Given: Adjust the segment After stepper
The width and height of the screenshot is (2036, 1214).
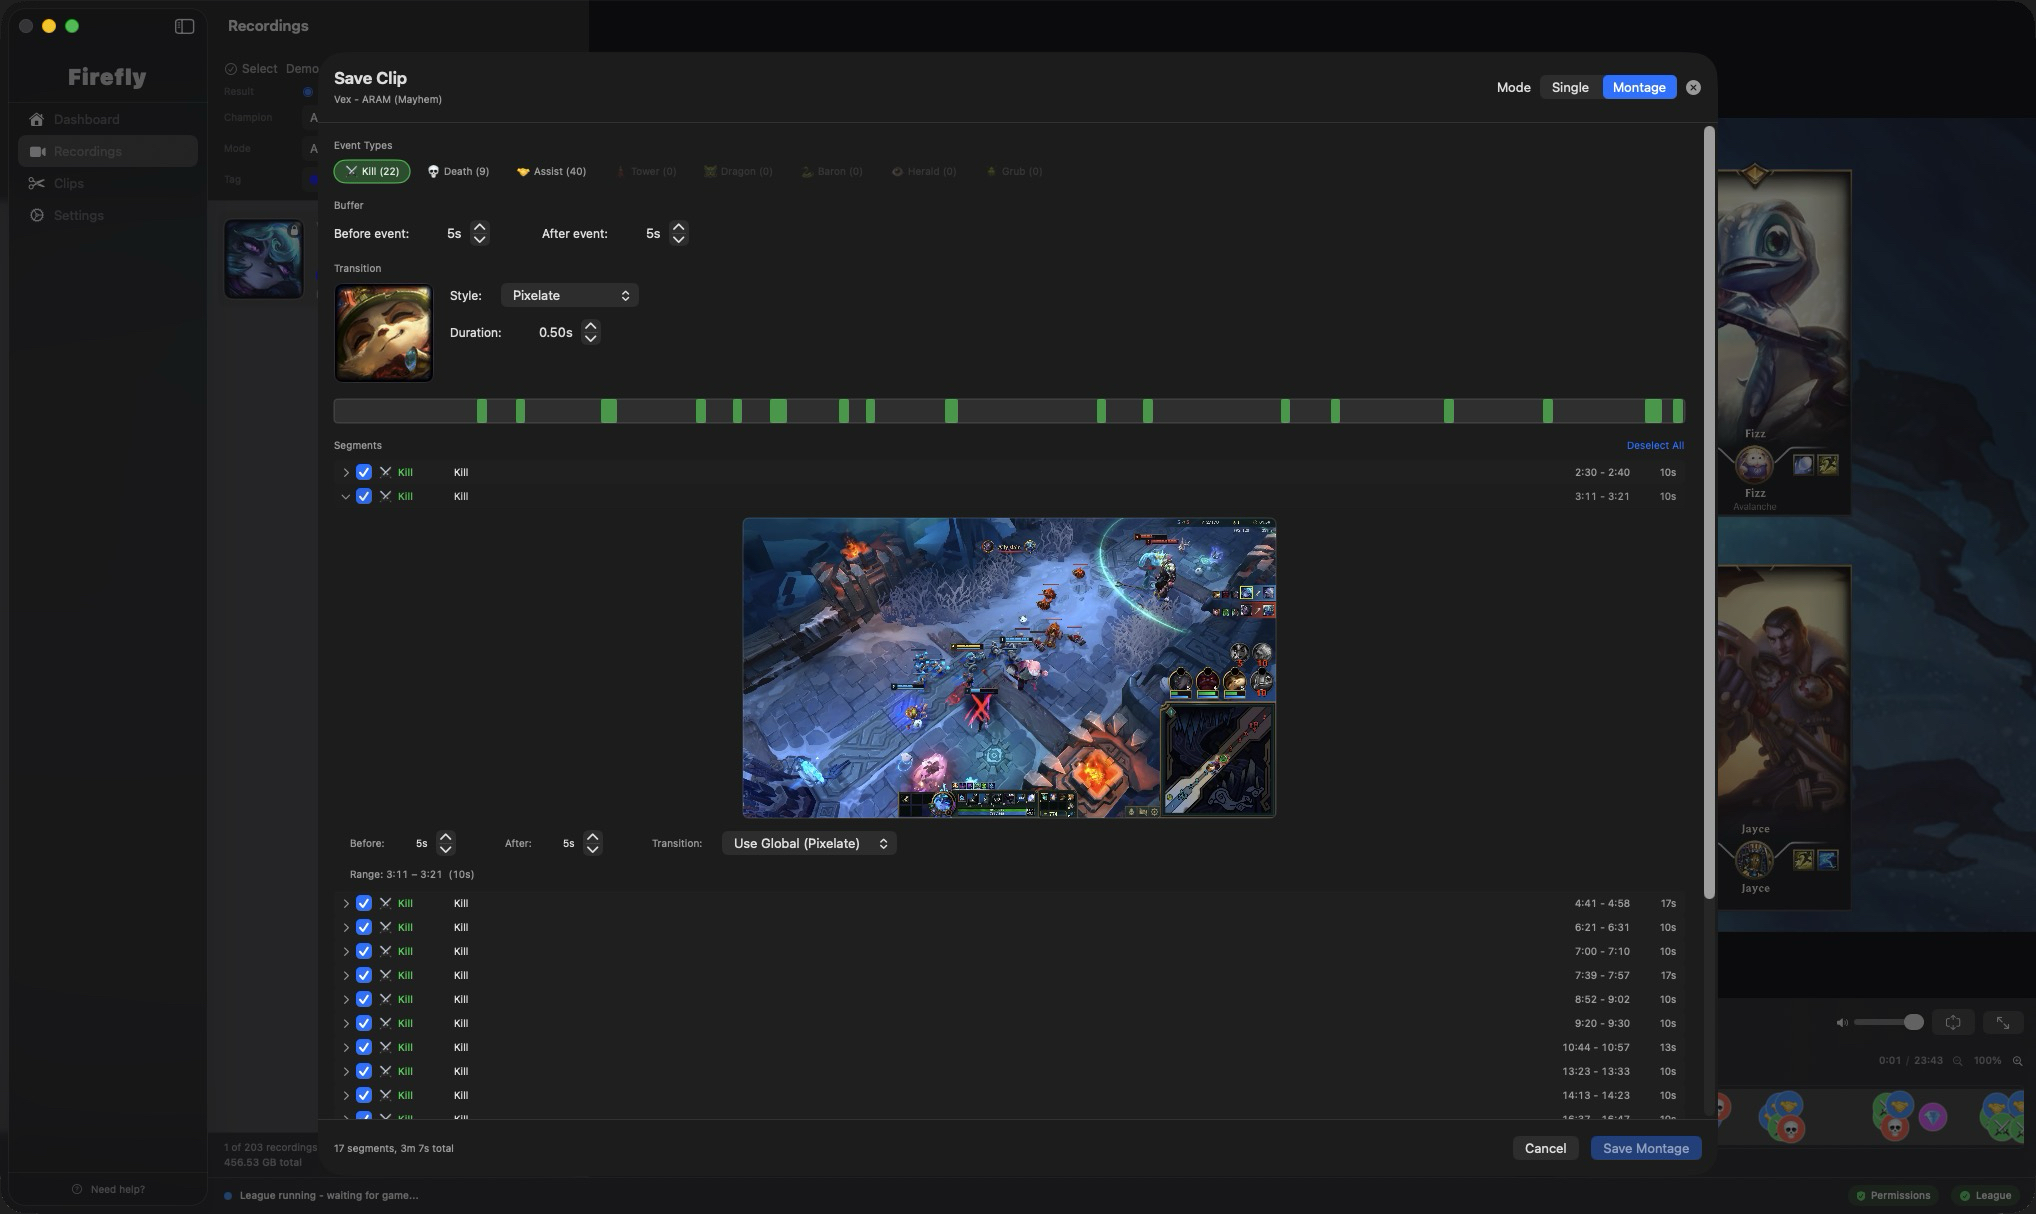Looking at the screenshot, I should pos(593,843).
